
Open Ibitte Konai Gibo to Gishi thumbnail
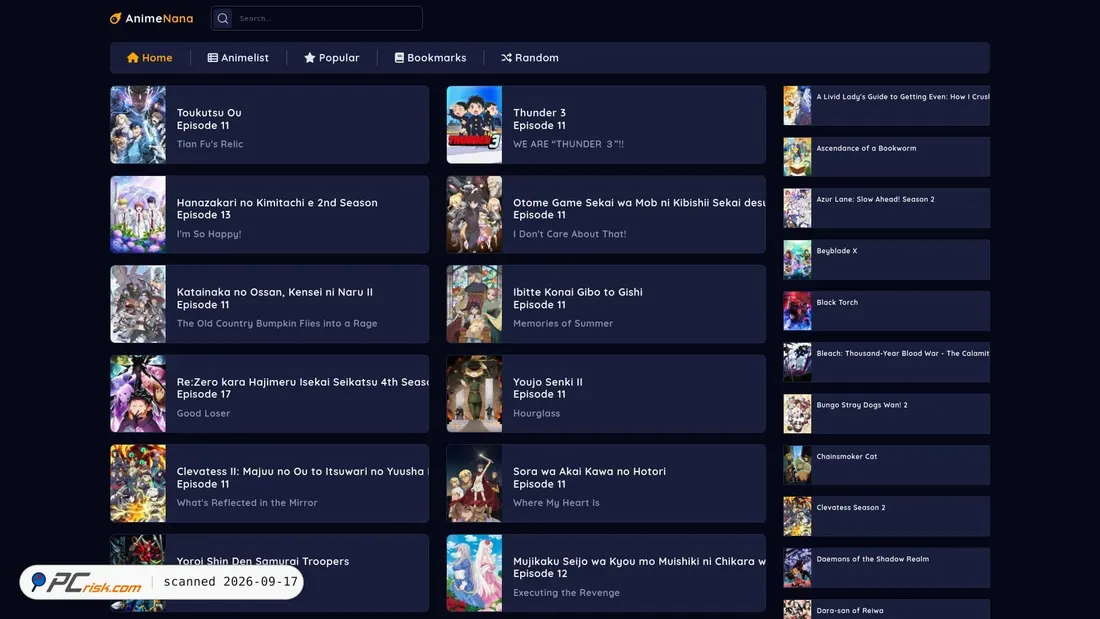coord(474,304)
